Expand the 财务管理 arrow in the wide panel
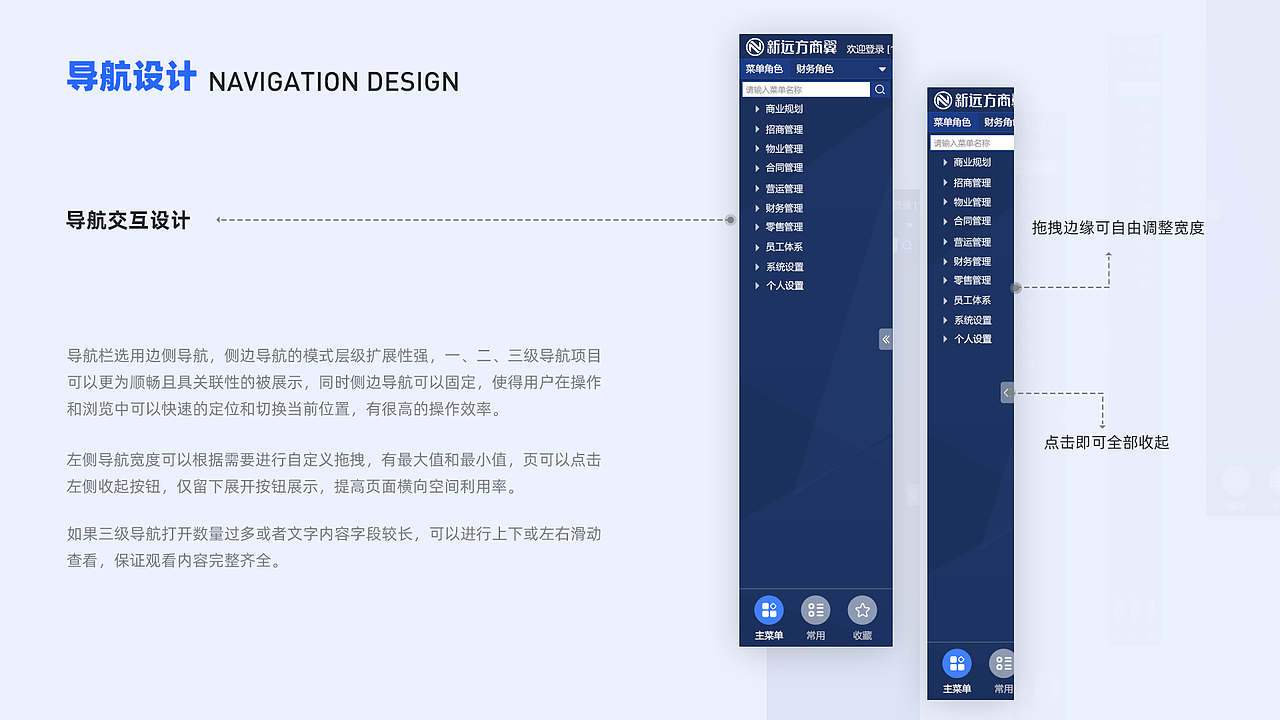This screenshot has height=720, width=1280. pos(757,208)
